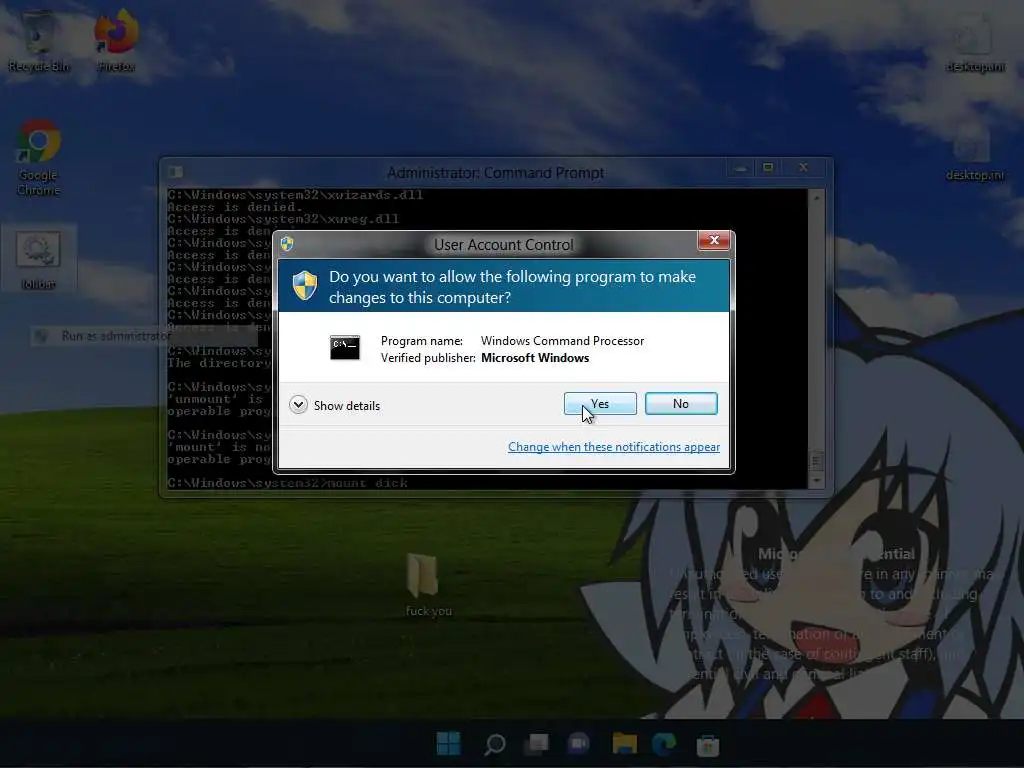Image resolution: width=1024 pixels, height=768 pixels.
Task: Open File Explorer from the taskbar
Action: [x=624, y=743]
